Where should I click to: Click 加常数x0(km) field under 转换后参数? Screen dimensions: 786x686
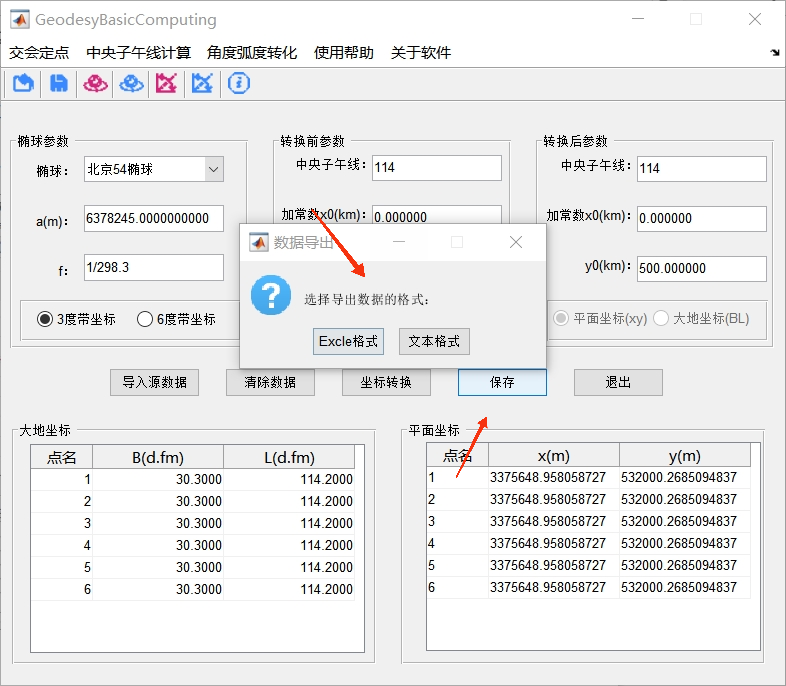point(702,219)
